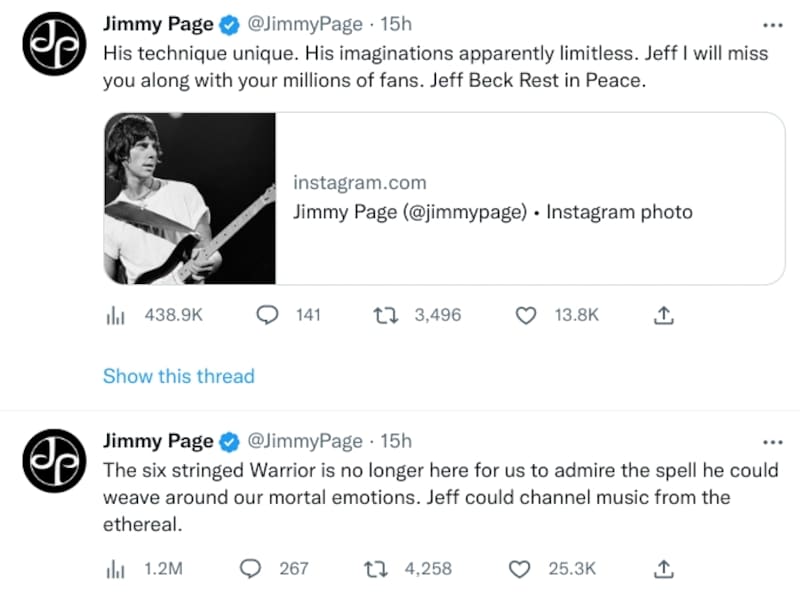Viewport: 800px width, 598px height.
Task: Open more options on the second tweet
Action: (x=772, y=441)
